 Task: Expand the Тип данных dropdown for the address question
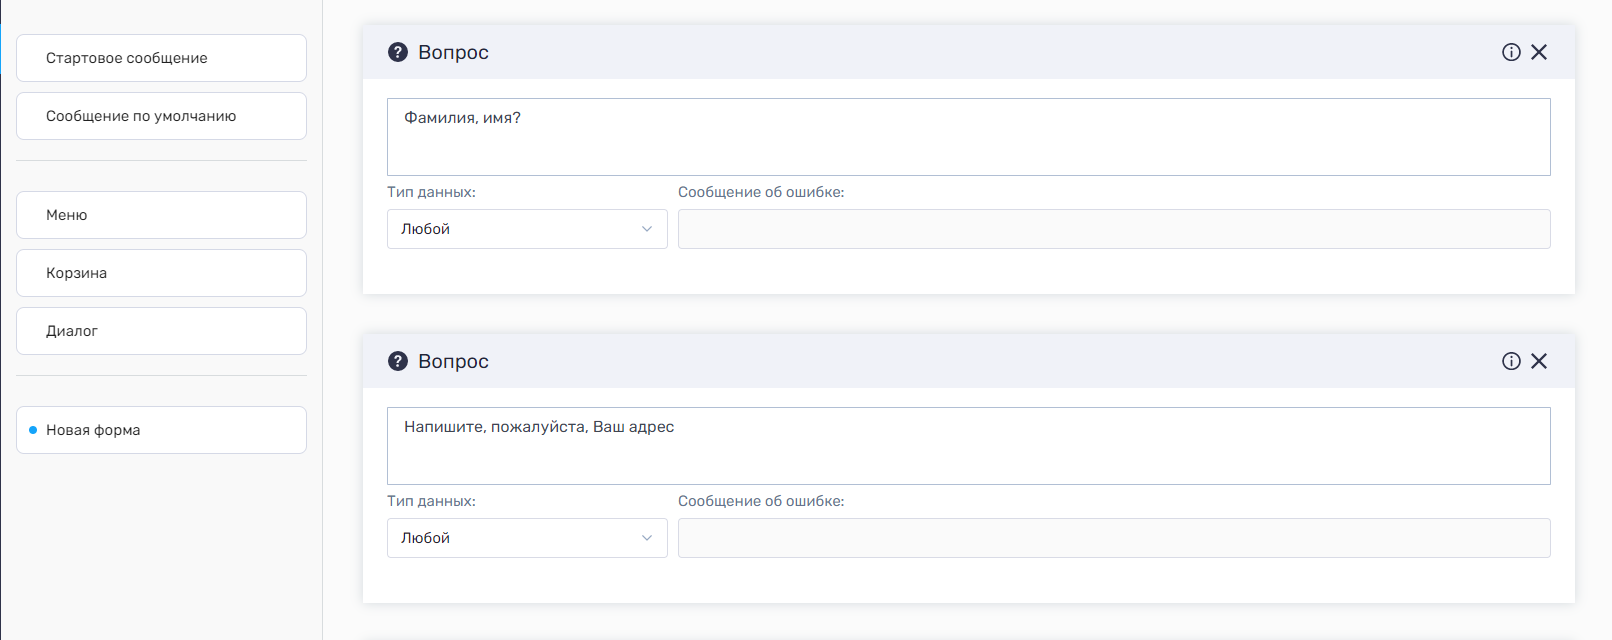point(527,538)
